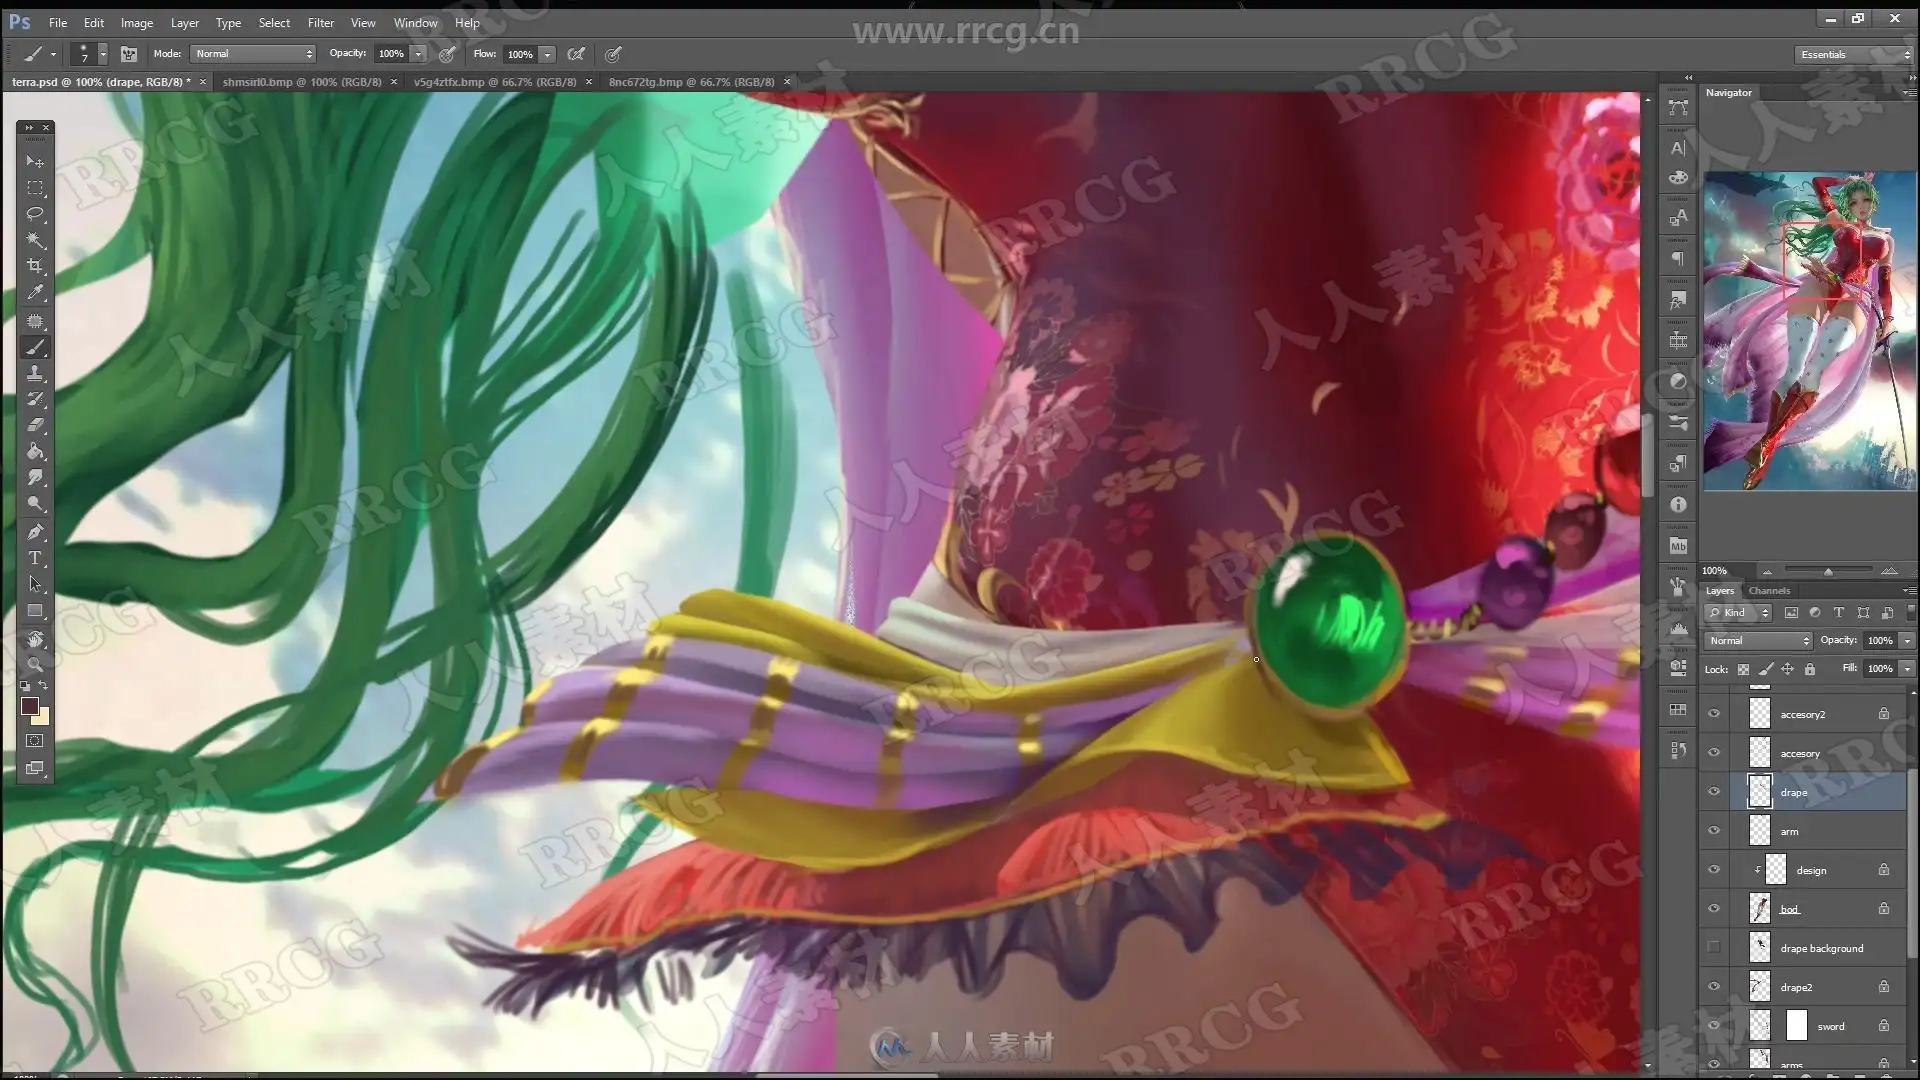Click the lock all icon in Layers panel
The image size is (1920, 1080).
point(1810,669)
